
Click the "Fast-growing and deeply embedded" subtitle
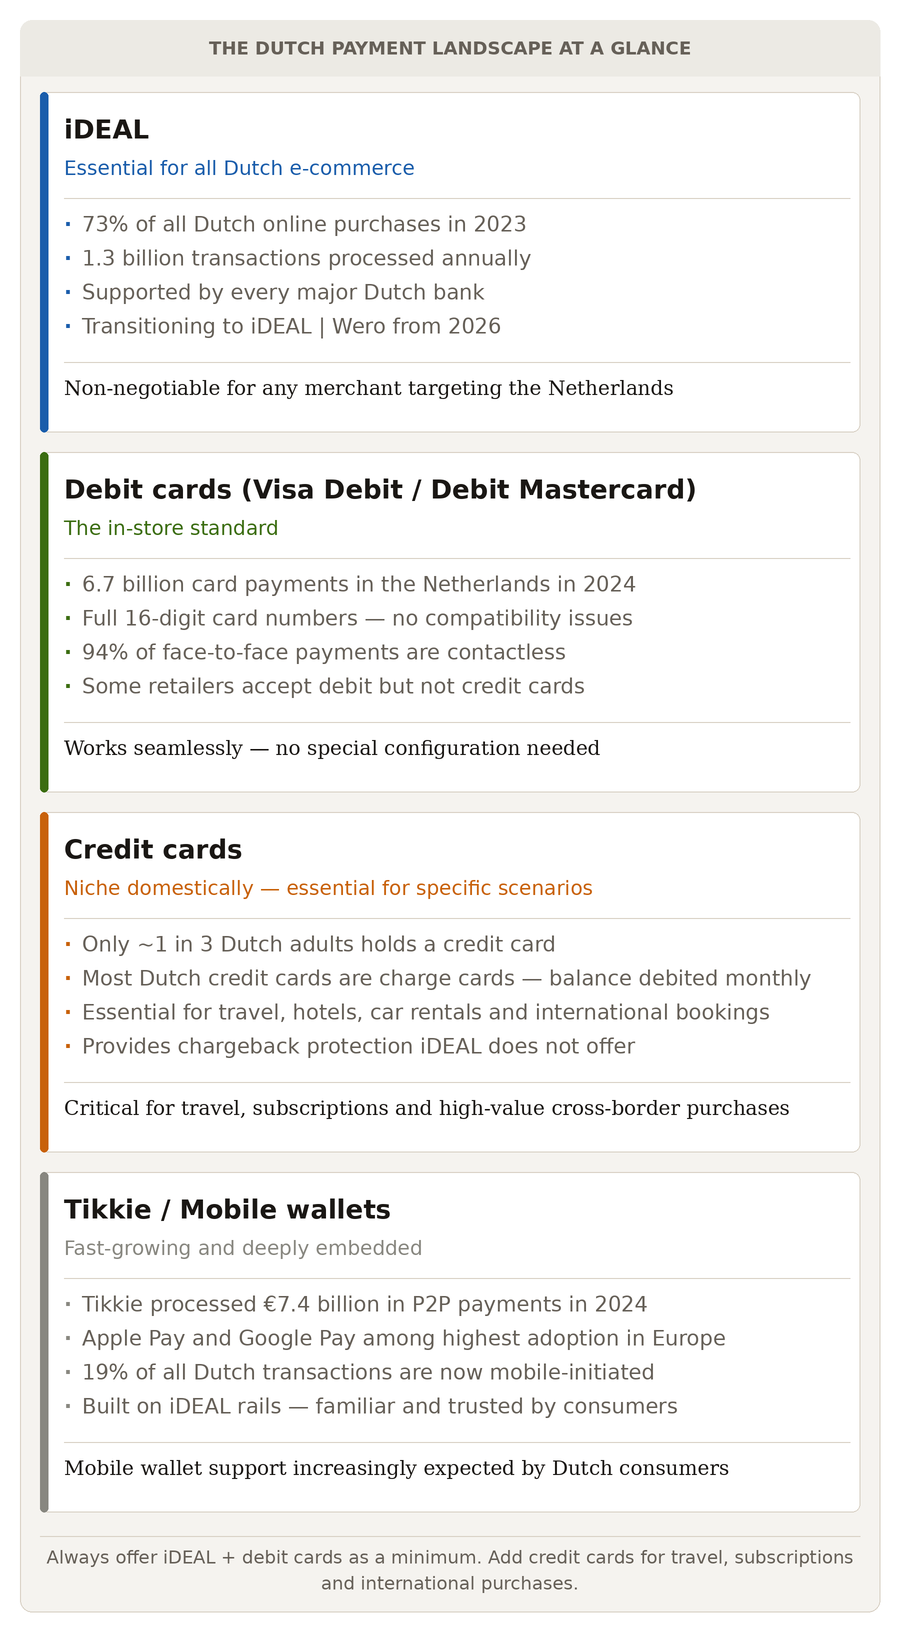point(243,1248)
